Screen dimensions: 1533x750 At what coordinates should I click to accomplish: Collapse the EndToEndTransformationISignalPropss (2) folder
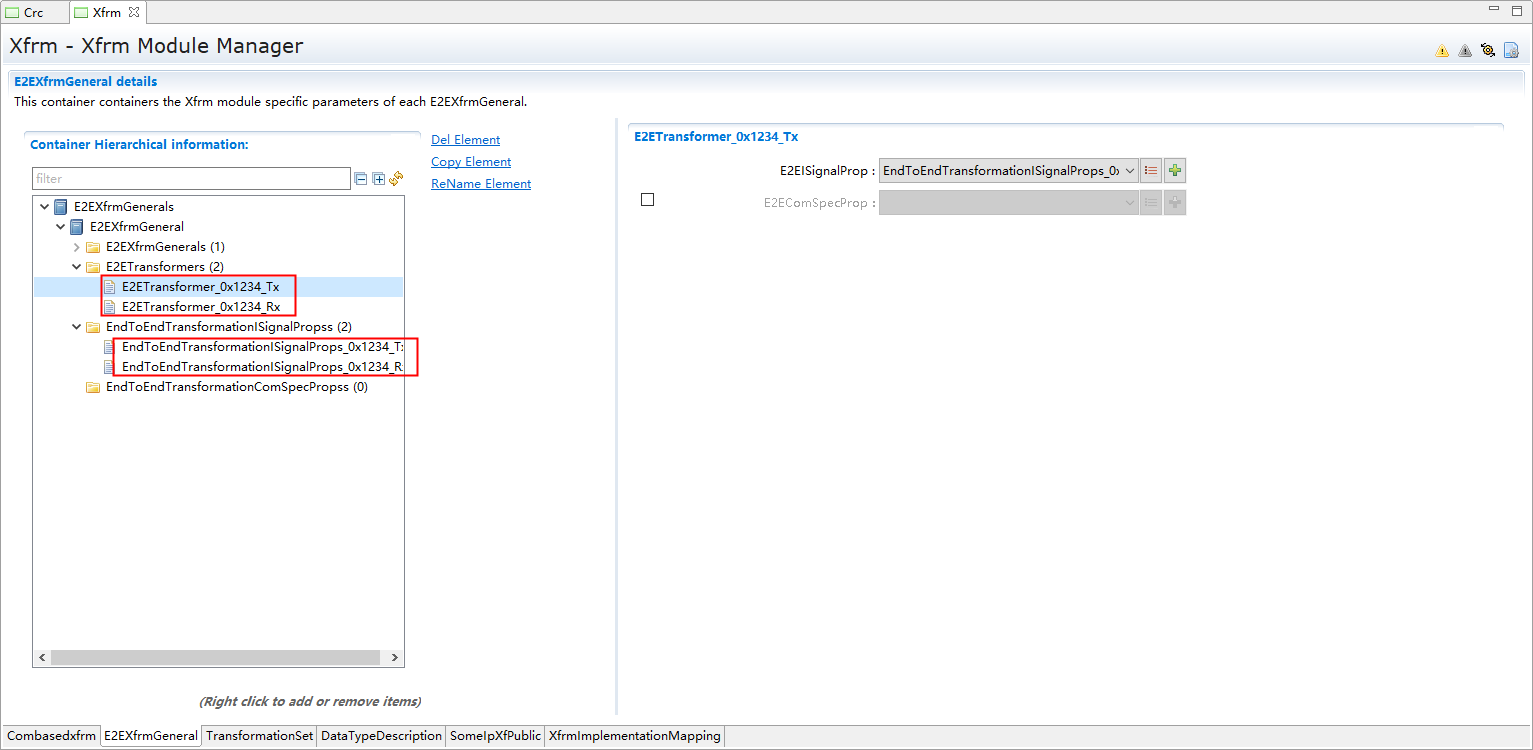click(77, 327)
